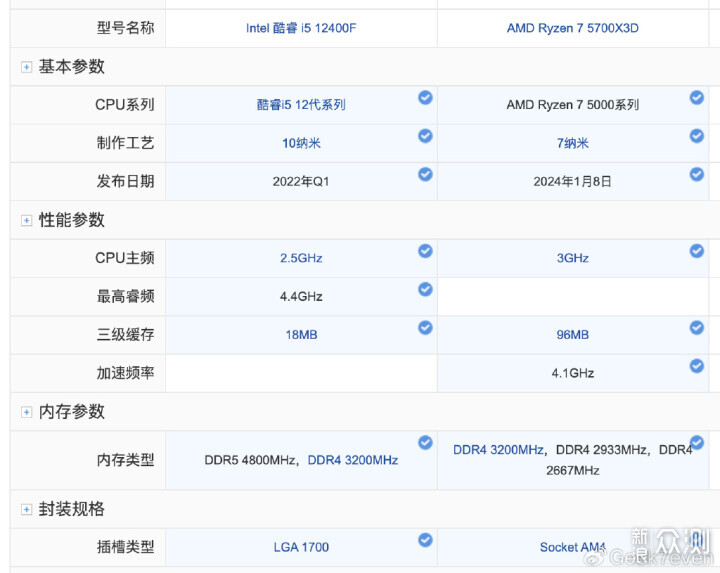Select the 2667MHz text
The height and width of the screenshot is (573, 720).
(x=573, y=471)
